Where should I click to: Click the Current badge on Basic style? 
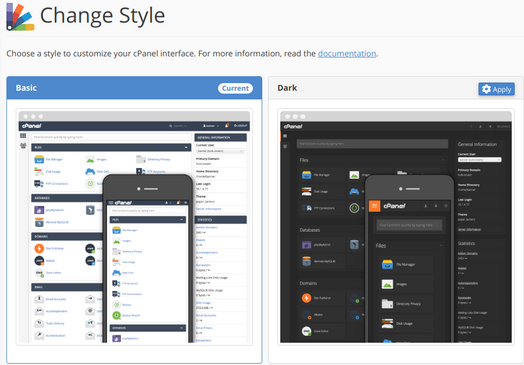tap(235, 88)
